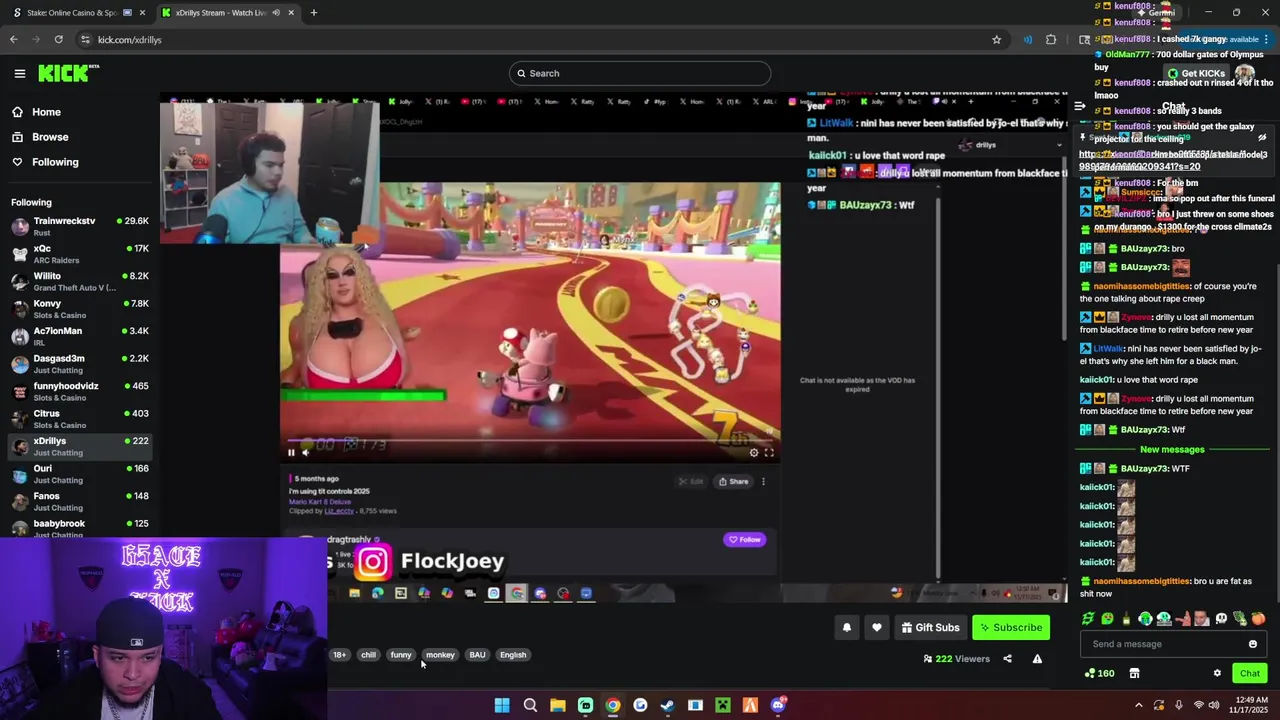
Task: Click the BAU stream tag
Action: click(477, 655)
